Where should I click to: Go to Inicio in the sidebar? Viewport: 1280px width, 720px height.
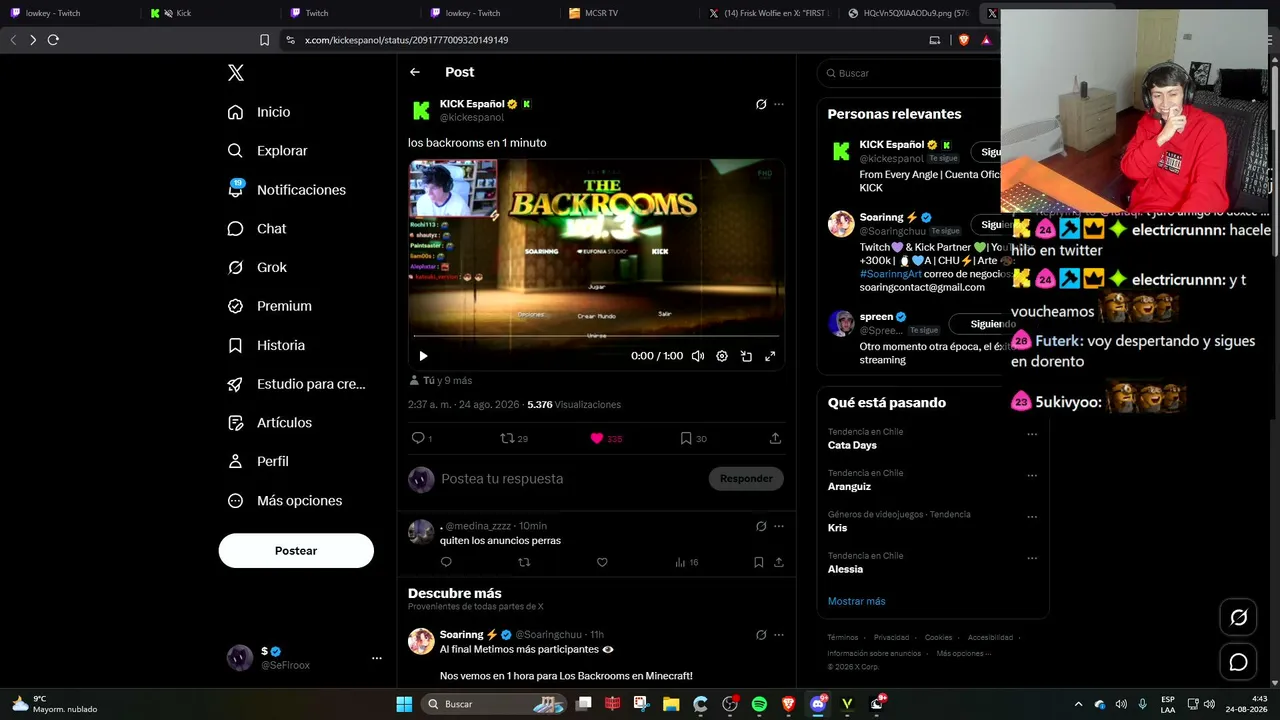point(260,112)
